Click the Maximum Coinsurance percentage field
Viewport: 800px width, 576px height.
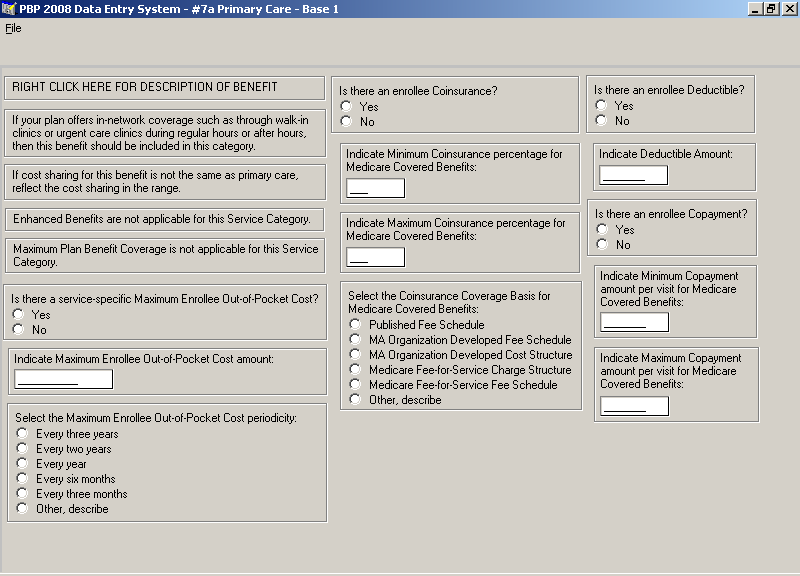[x=376, y=257]
